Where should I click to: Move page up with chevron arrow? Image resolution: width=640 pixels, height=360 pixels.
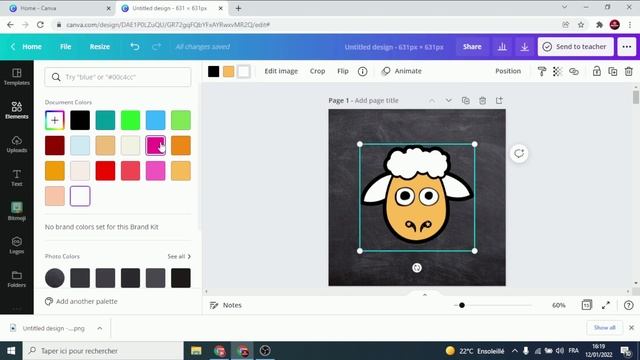(x=431, y=100)
